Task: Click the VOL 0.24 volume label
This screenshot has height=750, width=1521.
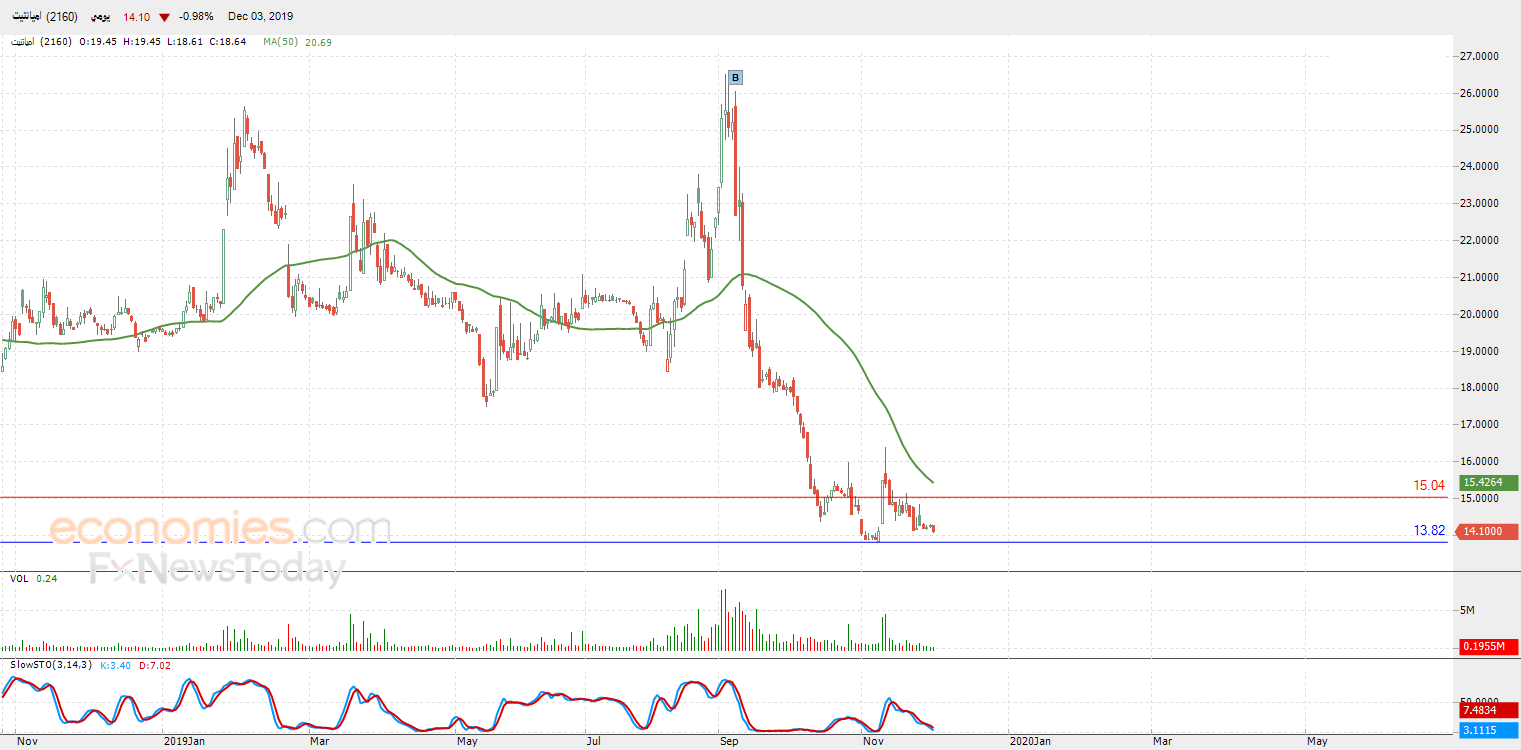Action: click(x=33, y=578)
